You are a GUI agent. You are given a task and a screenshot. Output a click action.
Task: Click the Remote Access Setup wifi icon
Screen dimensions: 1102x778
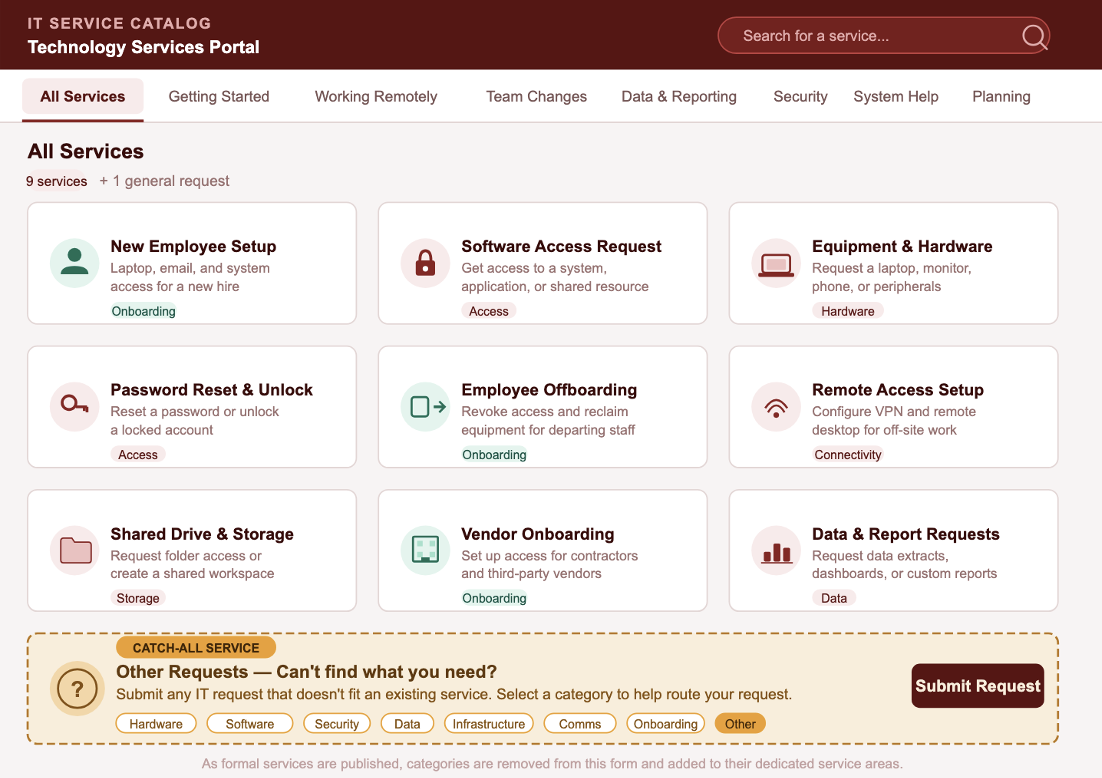pos(776,406)
